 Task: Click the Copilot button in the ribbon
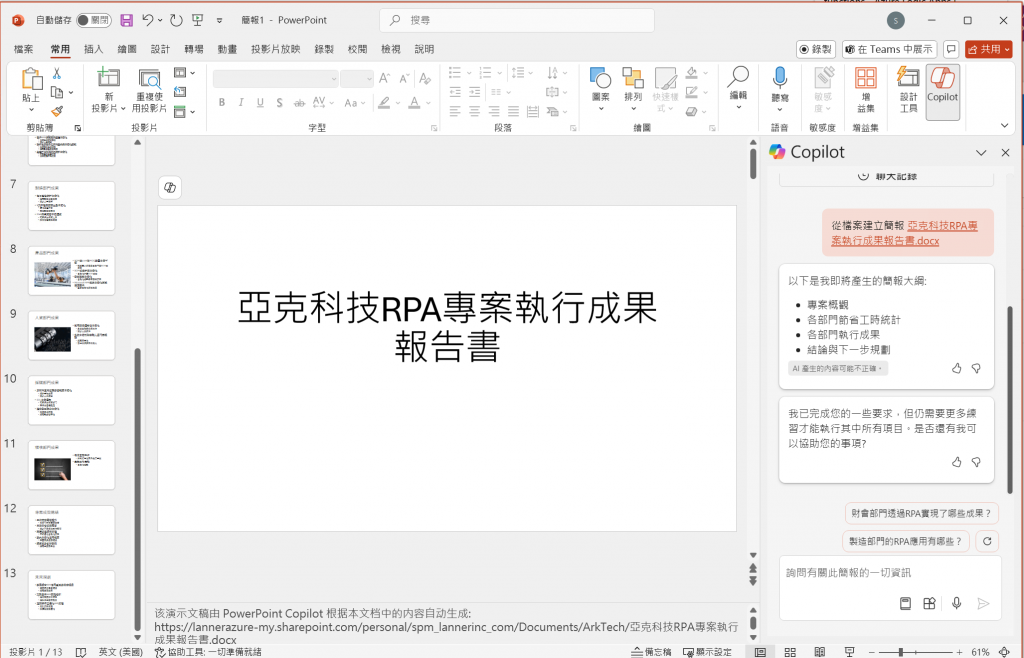pos(942,92)
